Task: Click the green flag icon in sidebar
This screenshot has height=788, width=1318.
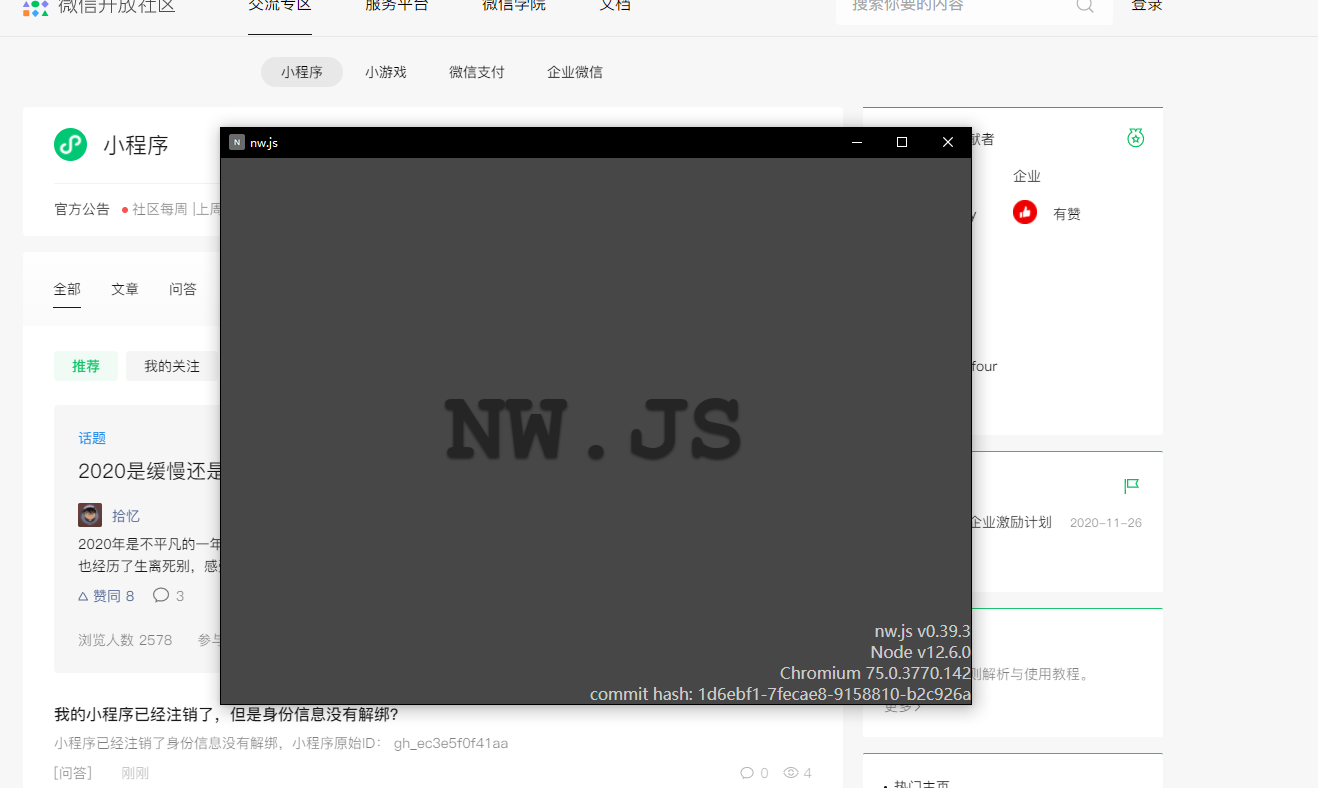Action: (1132, 486)
